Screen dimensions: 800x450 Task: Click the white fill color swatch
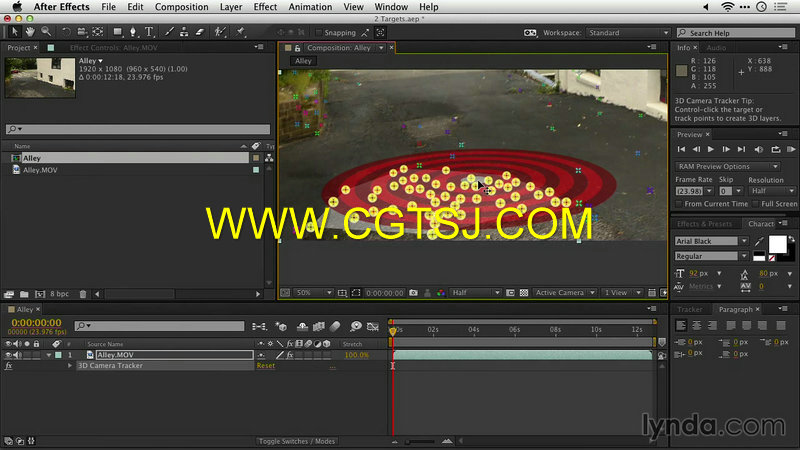778,244
